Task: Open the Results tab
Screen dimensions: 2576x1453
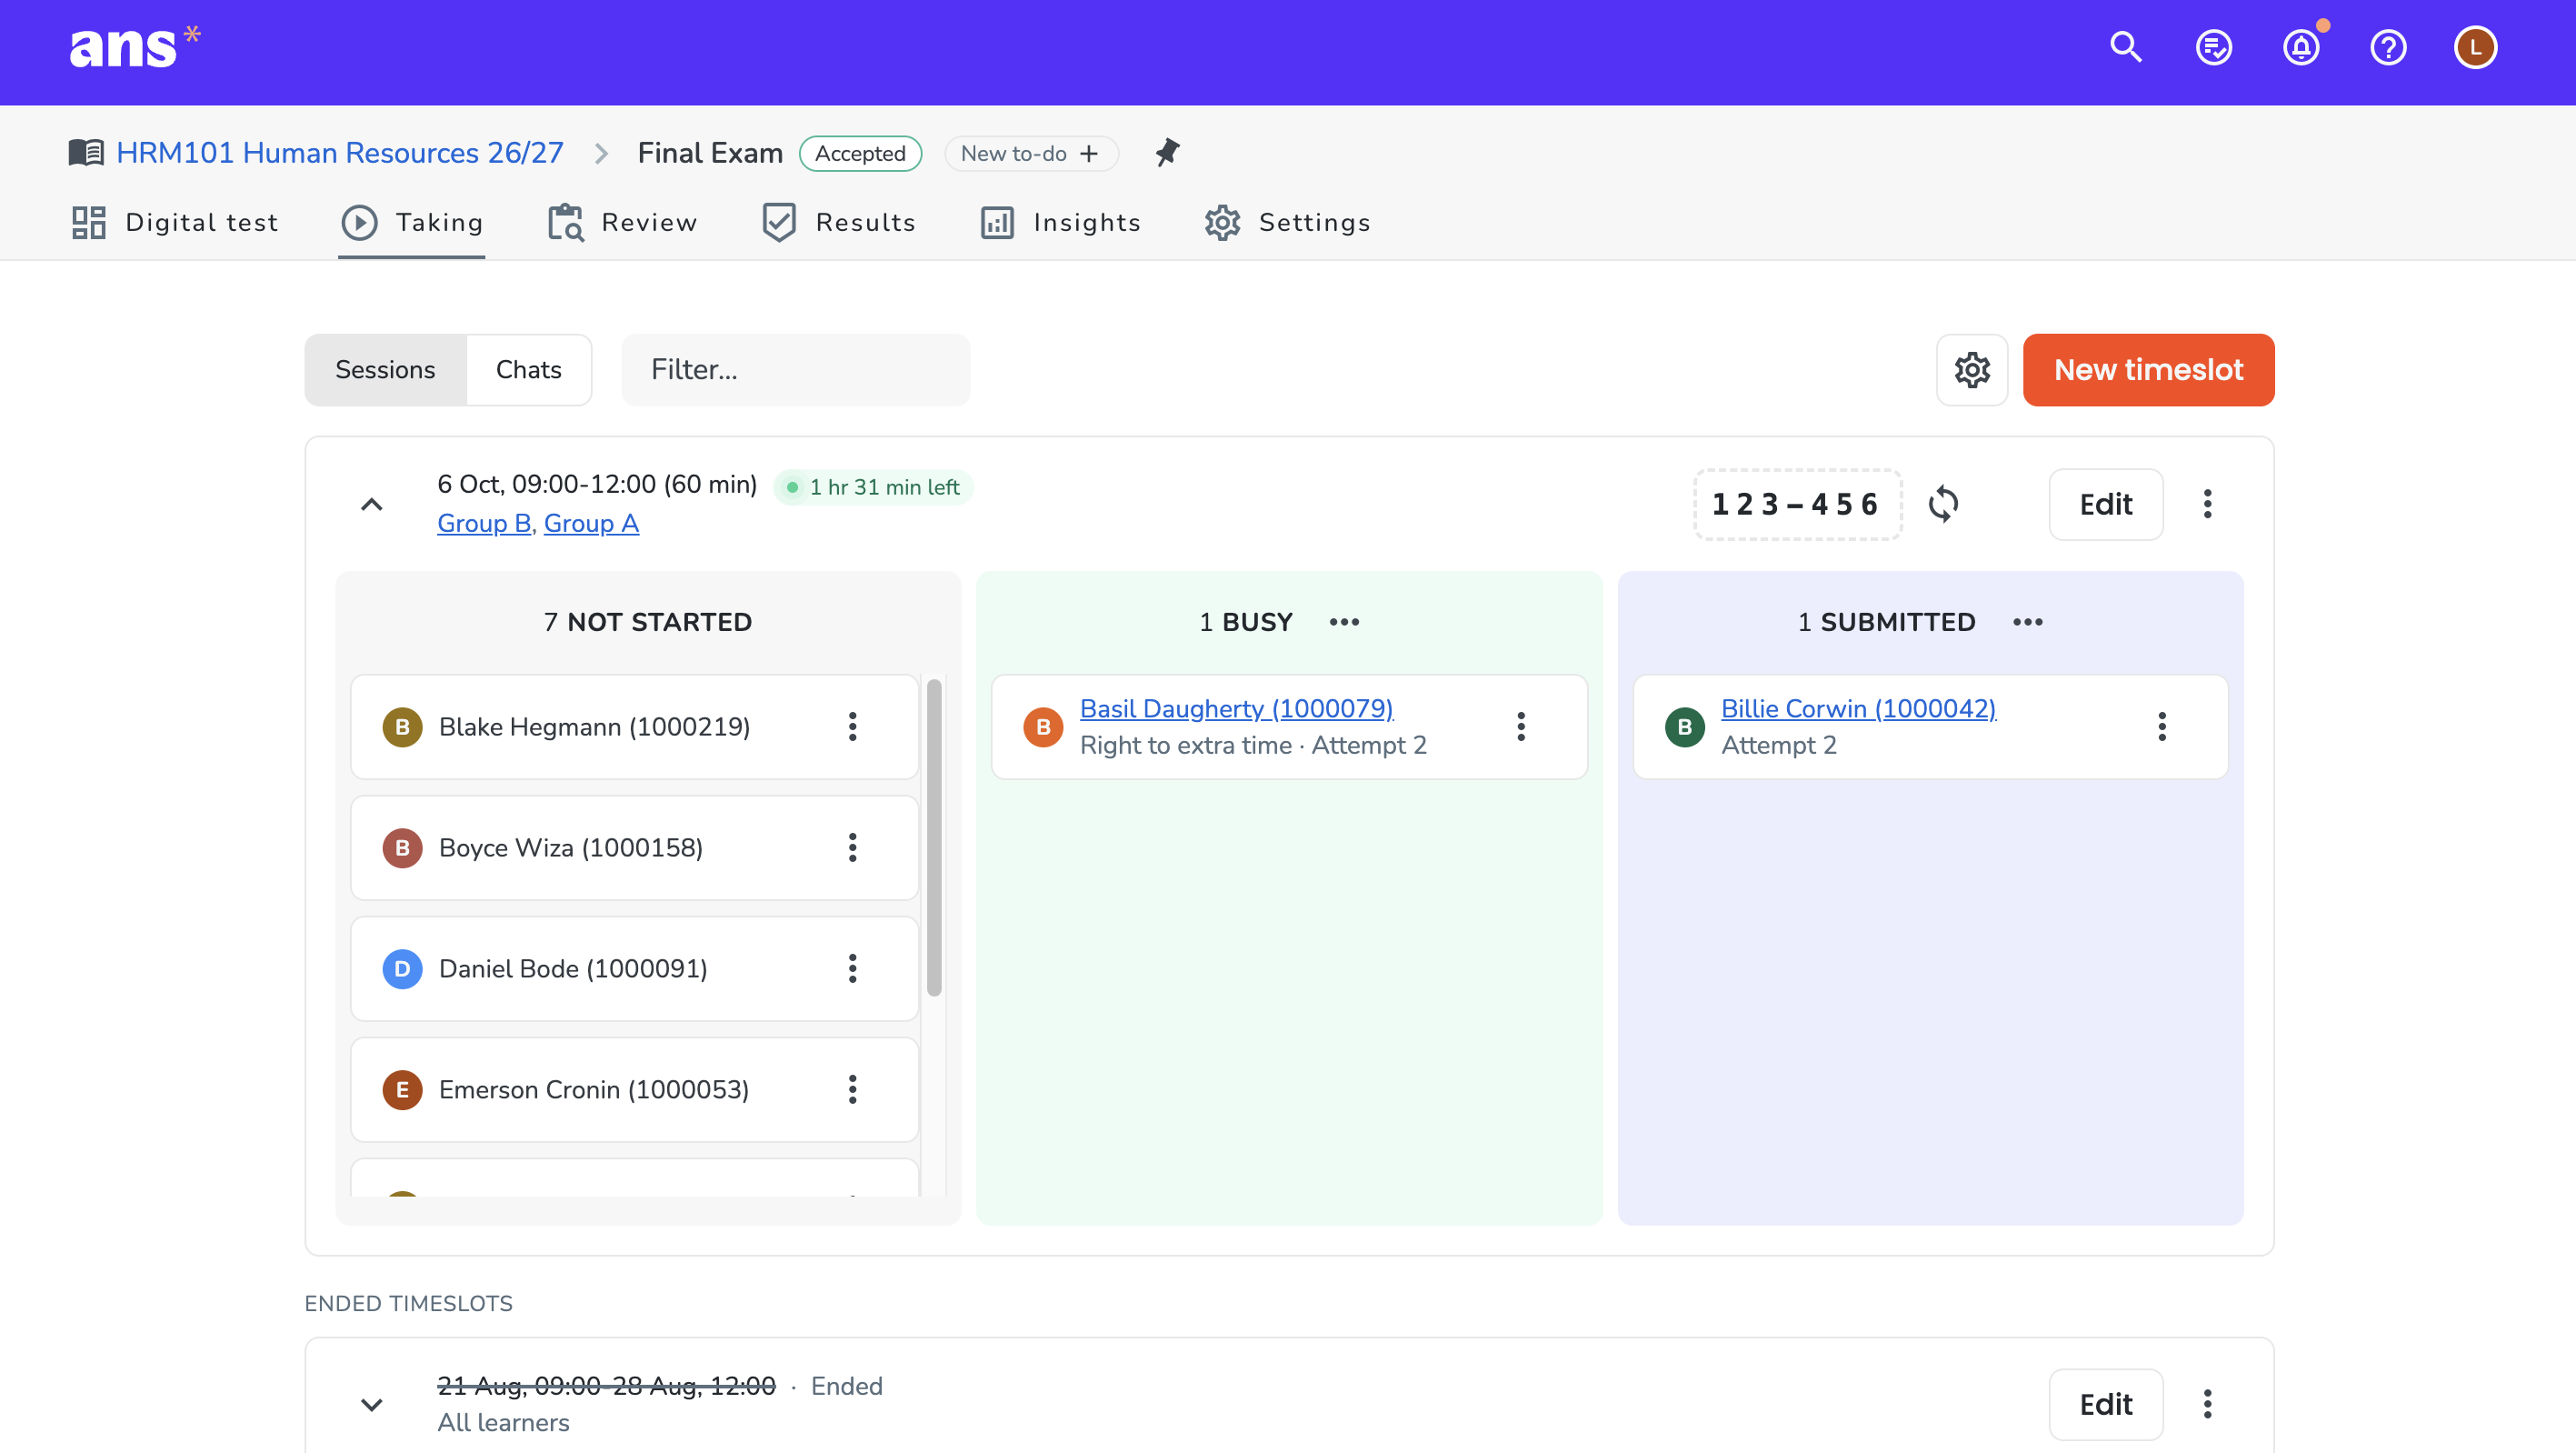Action: pos(838,222)
